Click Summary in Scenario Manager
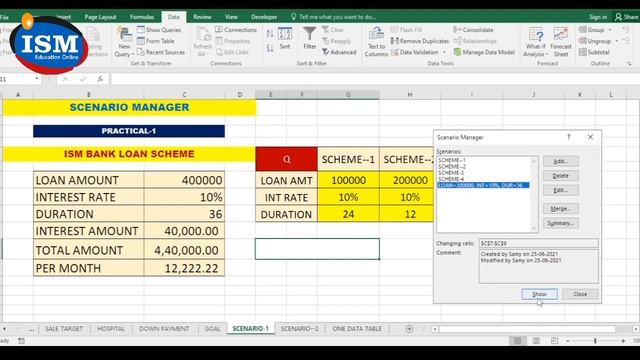Screen dimensions: 640x360 point(560,223)
